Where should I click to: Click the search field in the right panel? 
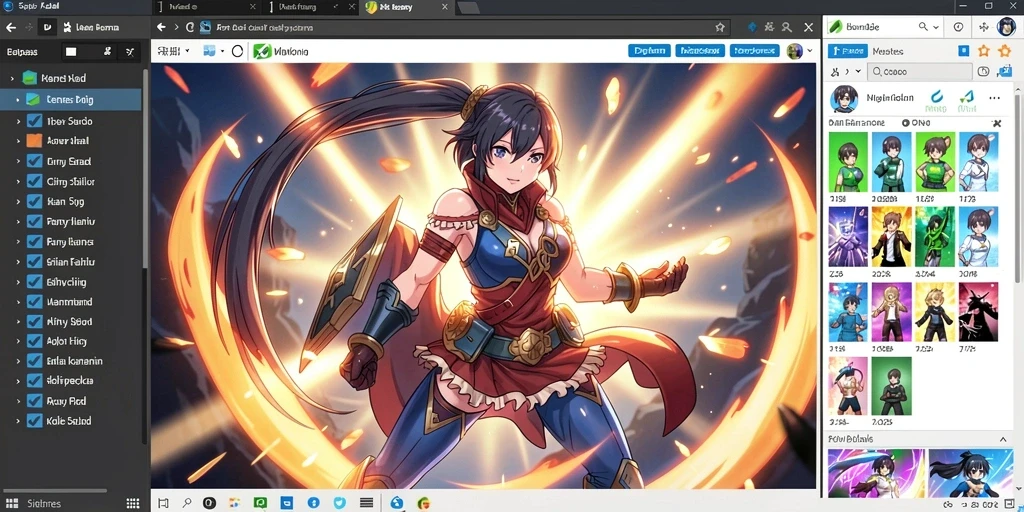pos(920,72)
